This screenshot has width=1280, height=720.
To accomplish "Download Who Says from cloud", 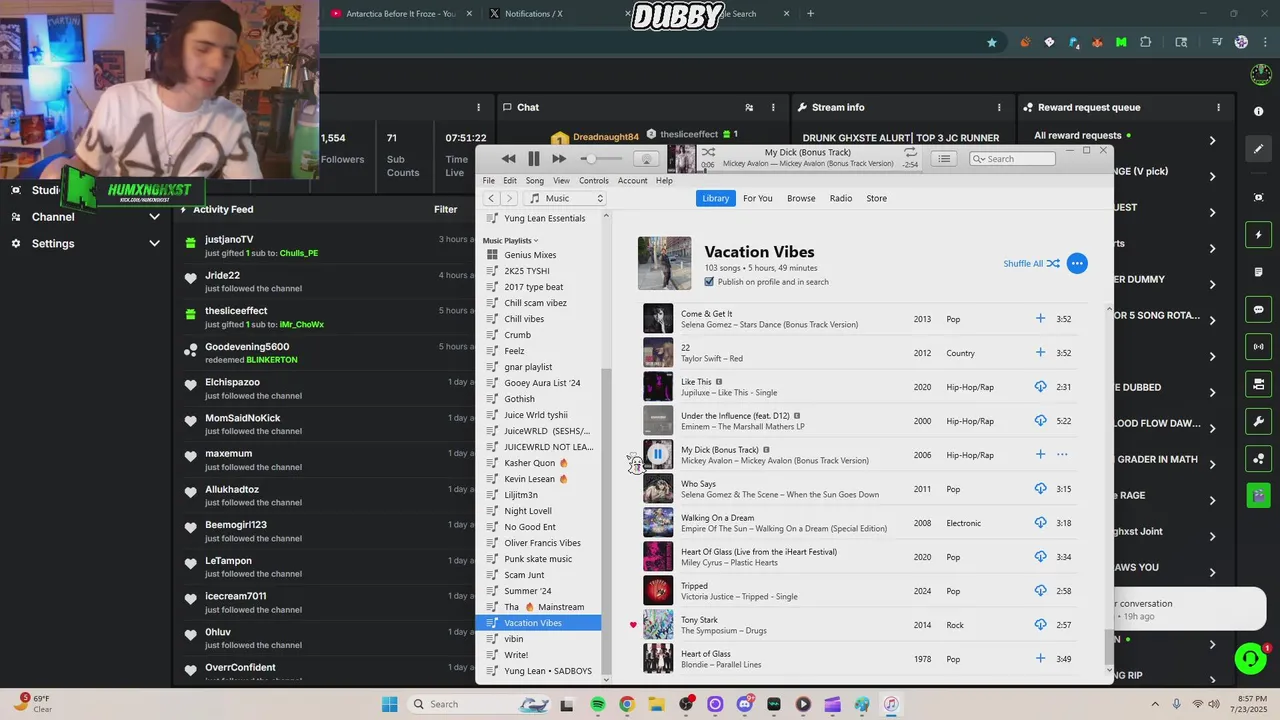I will [x=1040, y=489].
